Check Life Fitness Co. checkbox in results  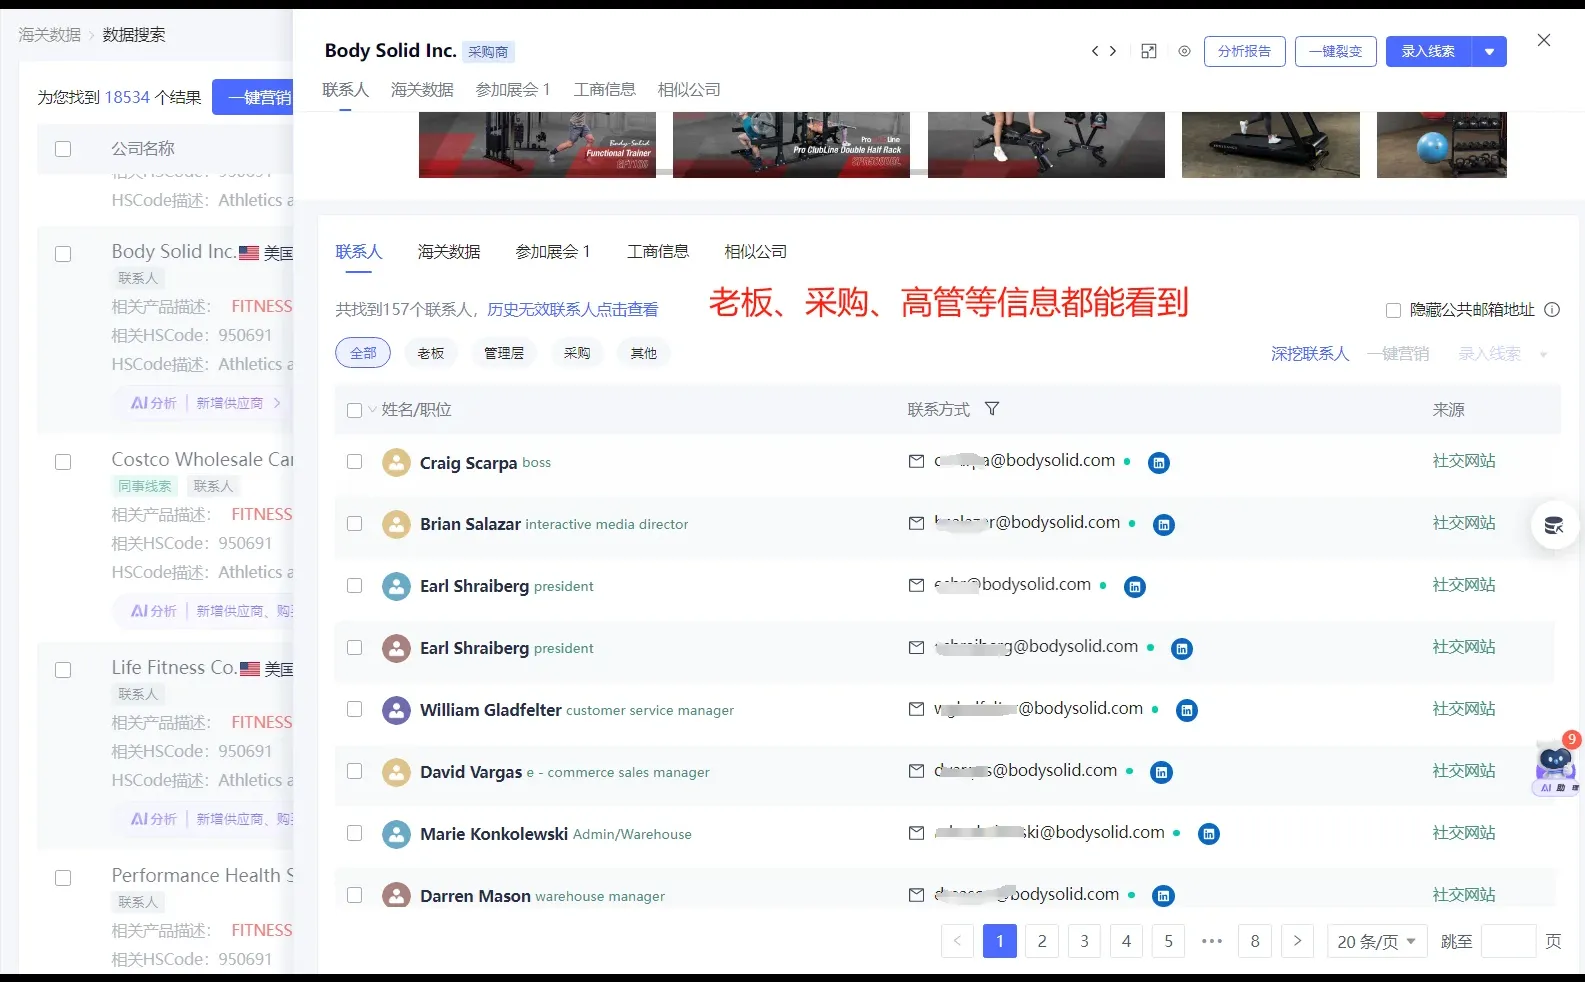tap(63, 670)
